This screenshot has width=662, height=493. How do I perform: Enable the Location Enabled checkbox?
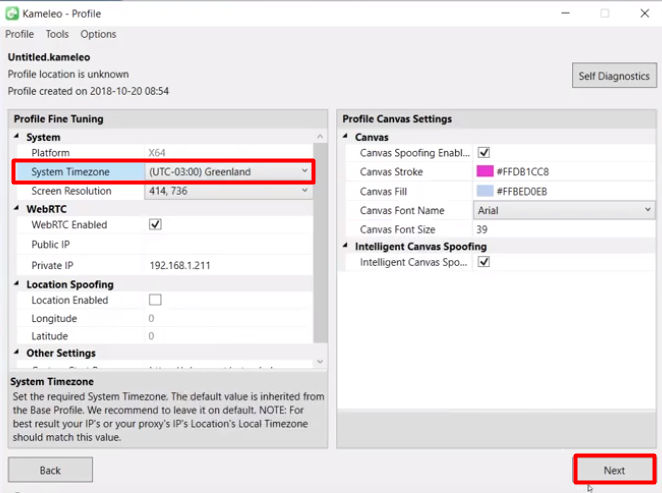pyautogui.click(x=155, y=300)
